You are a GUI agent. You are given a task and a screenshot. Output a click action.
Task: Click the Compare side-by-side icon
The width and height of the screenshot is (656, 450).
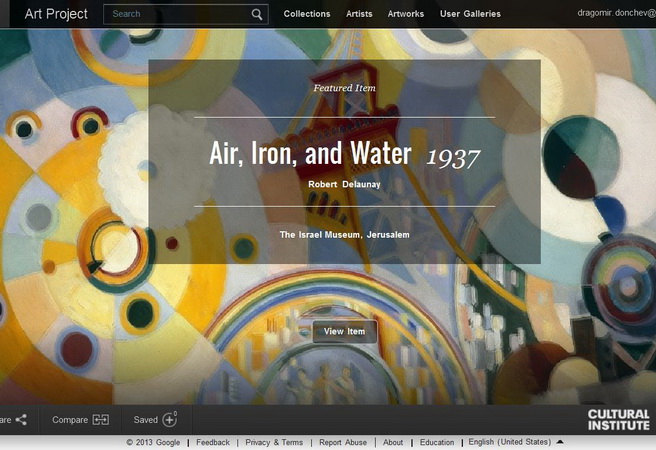(101, 420)
